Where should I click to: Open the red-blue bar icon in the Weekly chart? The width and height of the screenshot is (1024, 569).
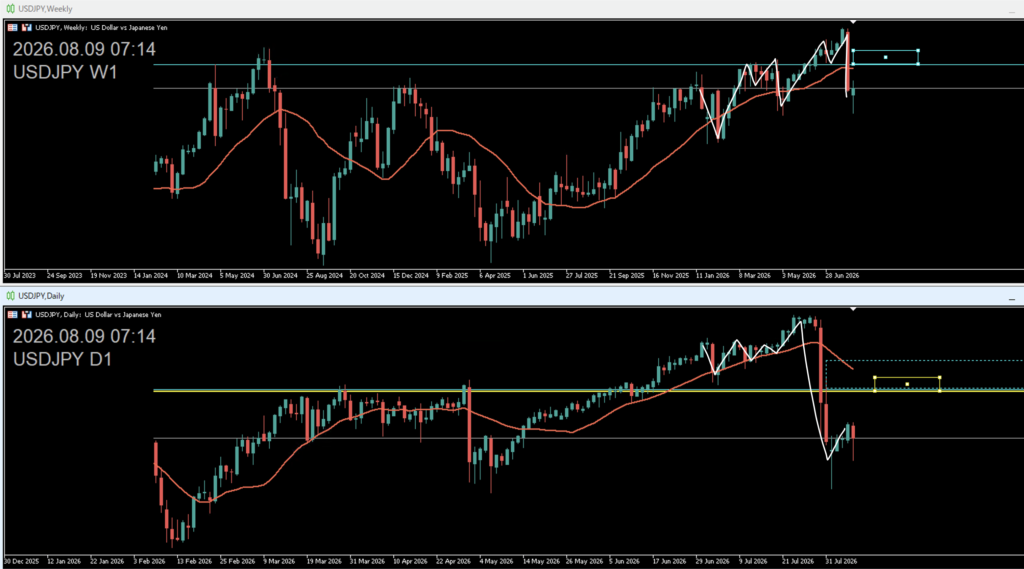point(27,27)
